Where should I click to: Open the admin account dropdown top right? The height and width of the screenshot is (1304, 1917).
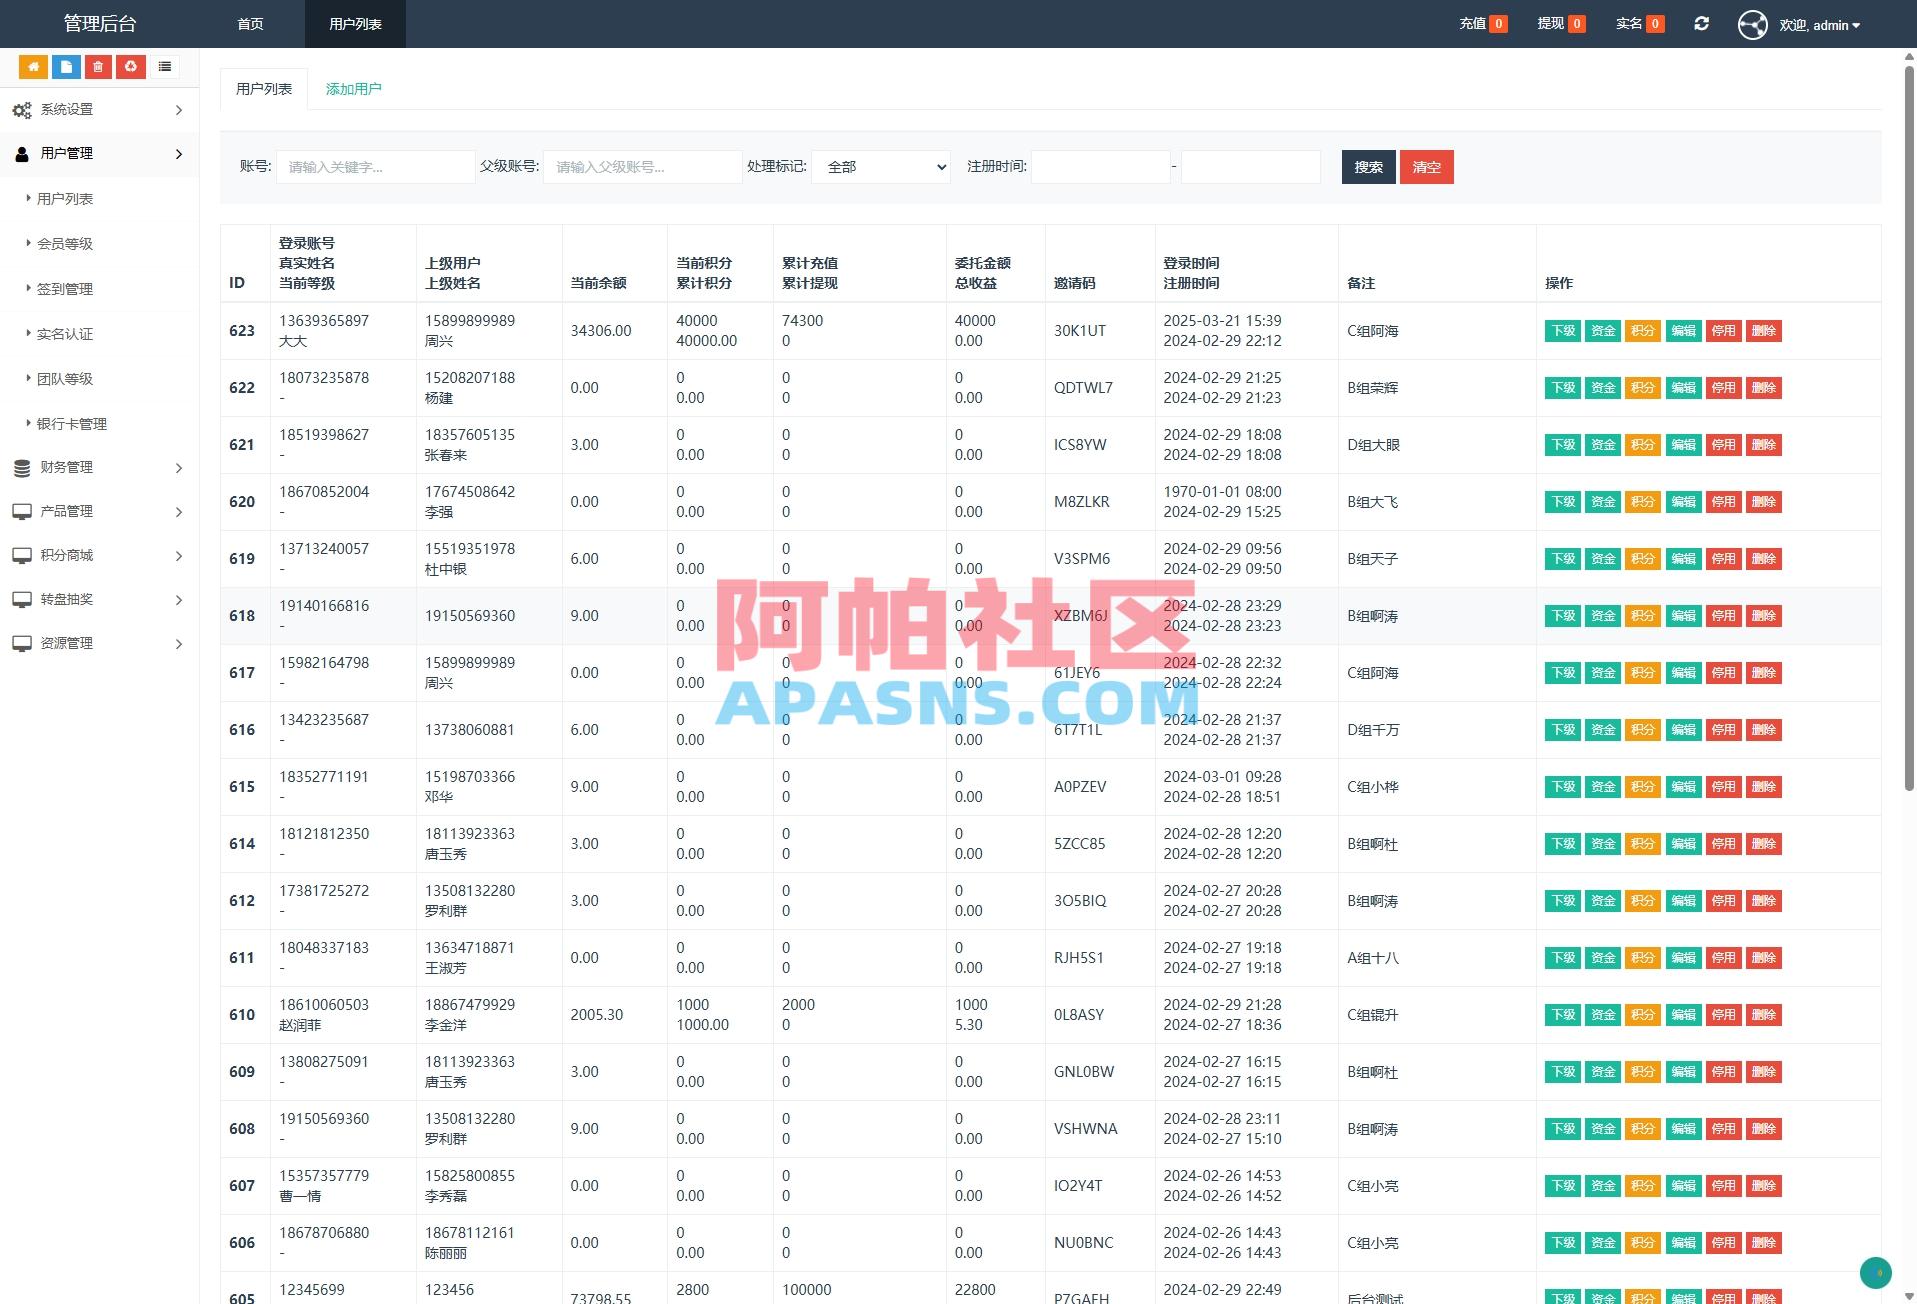(1818, 24)
